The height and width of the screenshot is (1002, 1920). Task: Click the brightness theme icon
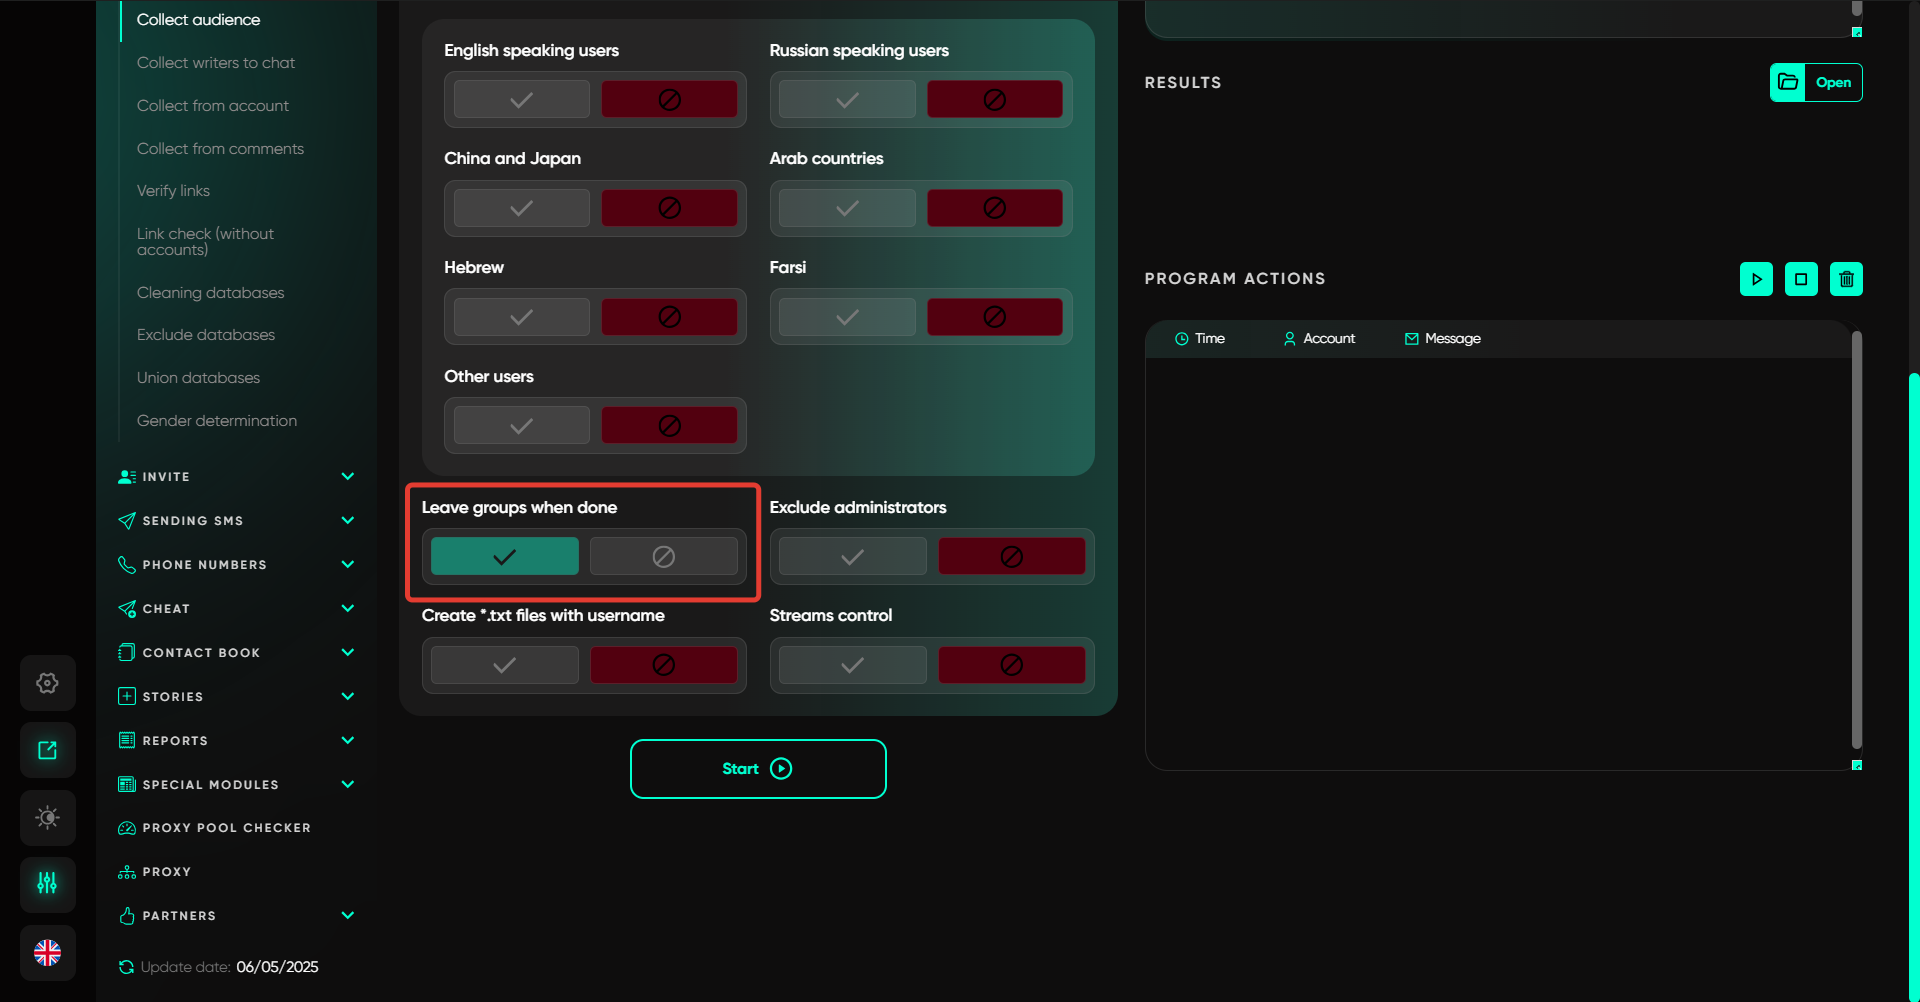point(47,817)
